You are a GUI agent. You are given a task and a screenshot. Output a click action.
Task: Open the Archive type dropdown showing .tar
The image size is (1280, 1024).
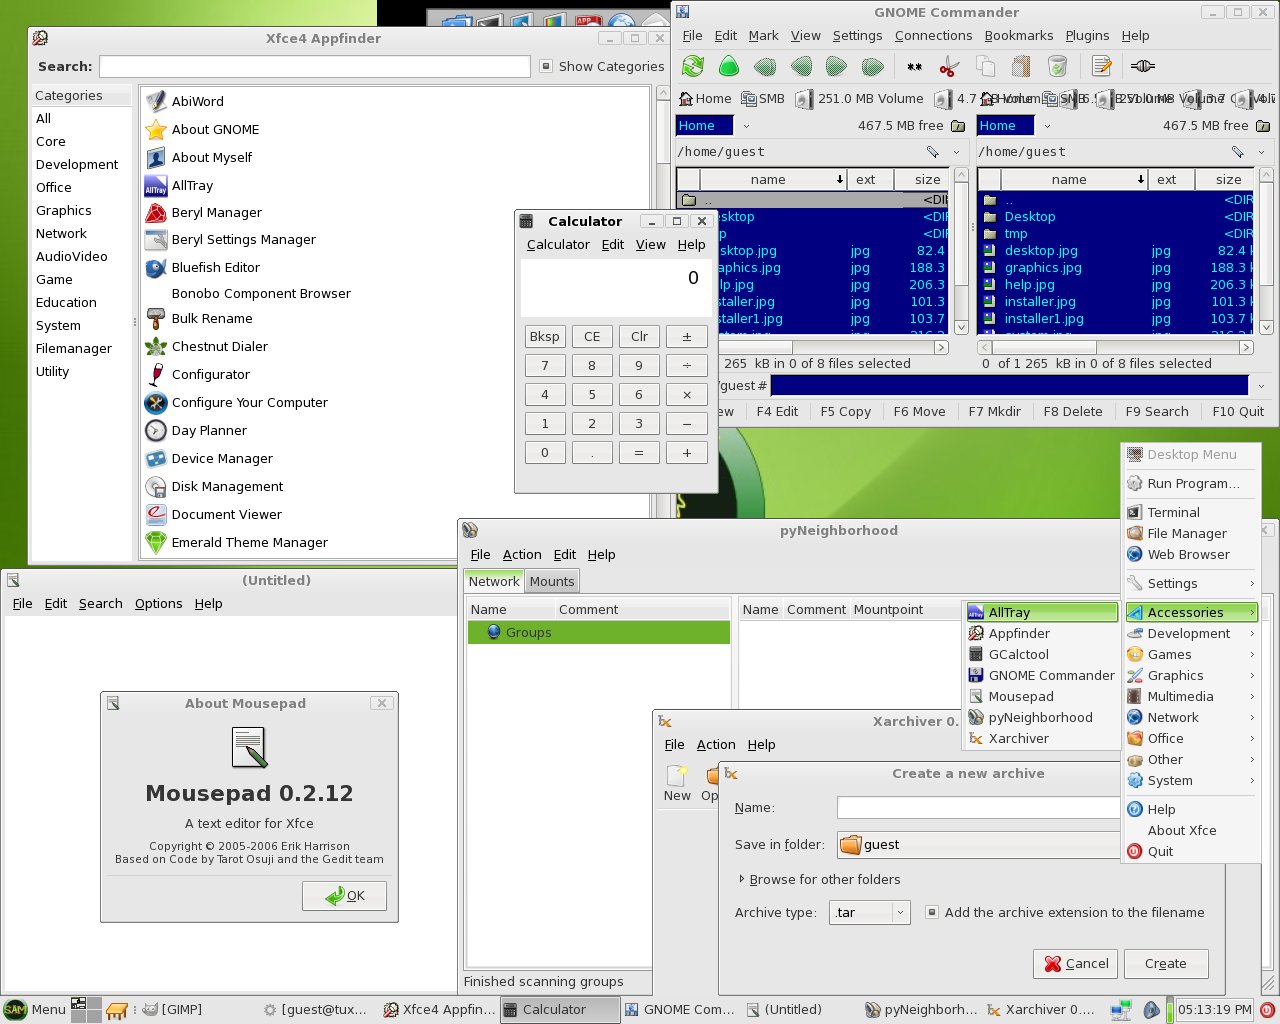[x=869, y=912]
